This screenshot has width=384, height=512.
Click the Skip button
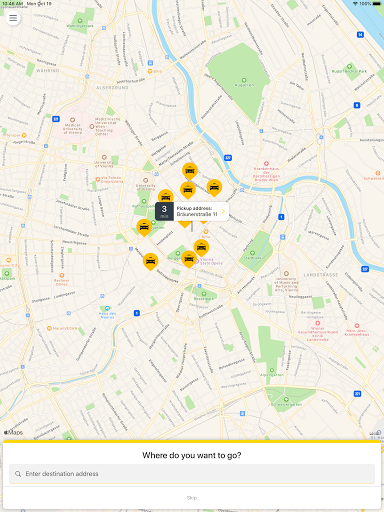point(192,498)
